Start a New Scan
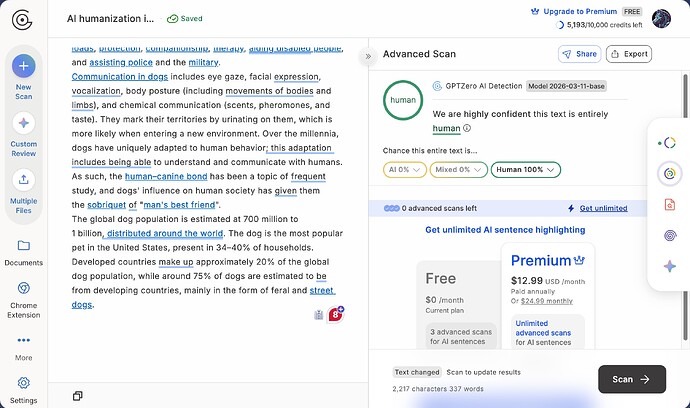690x408 pixels. 24,76
